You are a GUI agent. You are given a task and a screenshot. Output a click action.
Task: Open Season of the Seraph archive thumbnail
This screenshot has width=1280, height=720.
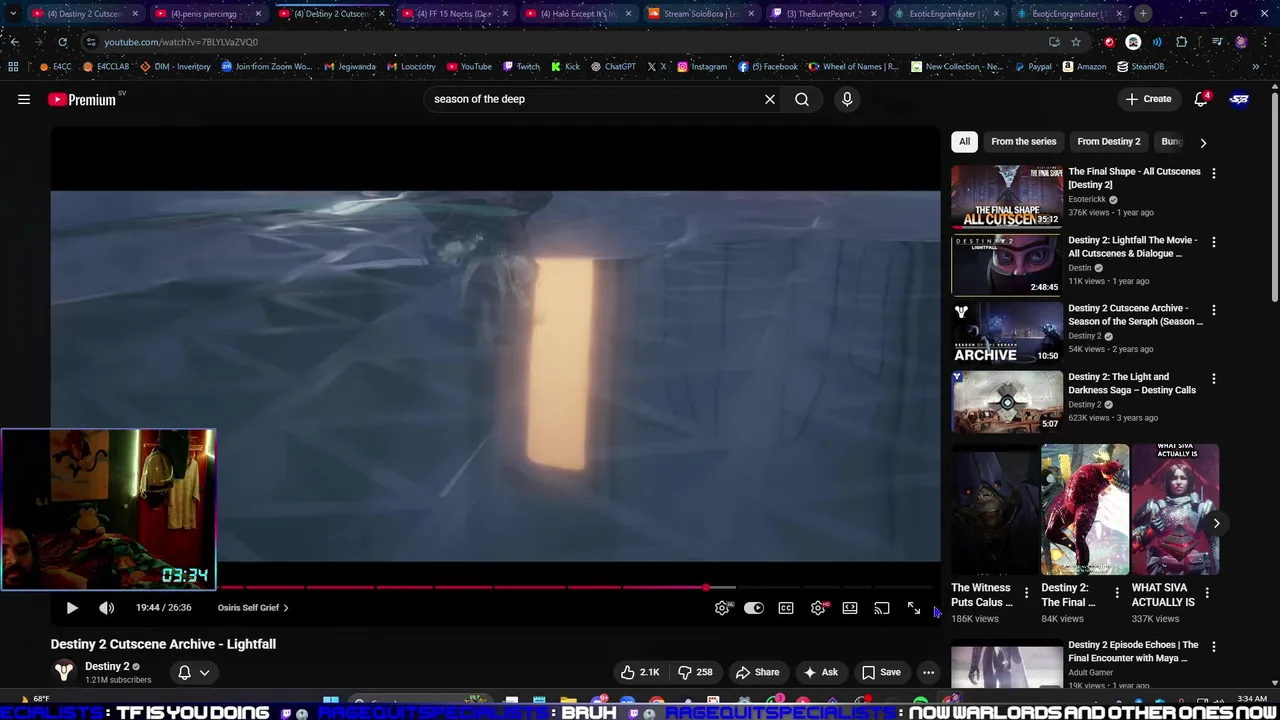pos(1007,333)
